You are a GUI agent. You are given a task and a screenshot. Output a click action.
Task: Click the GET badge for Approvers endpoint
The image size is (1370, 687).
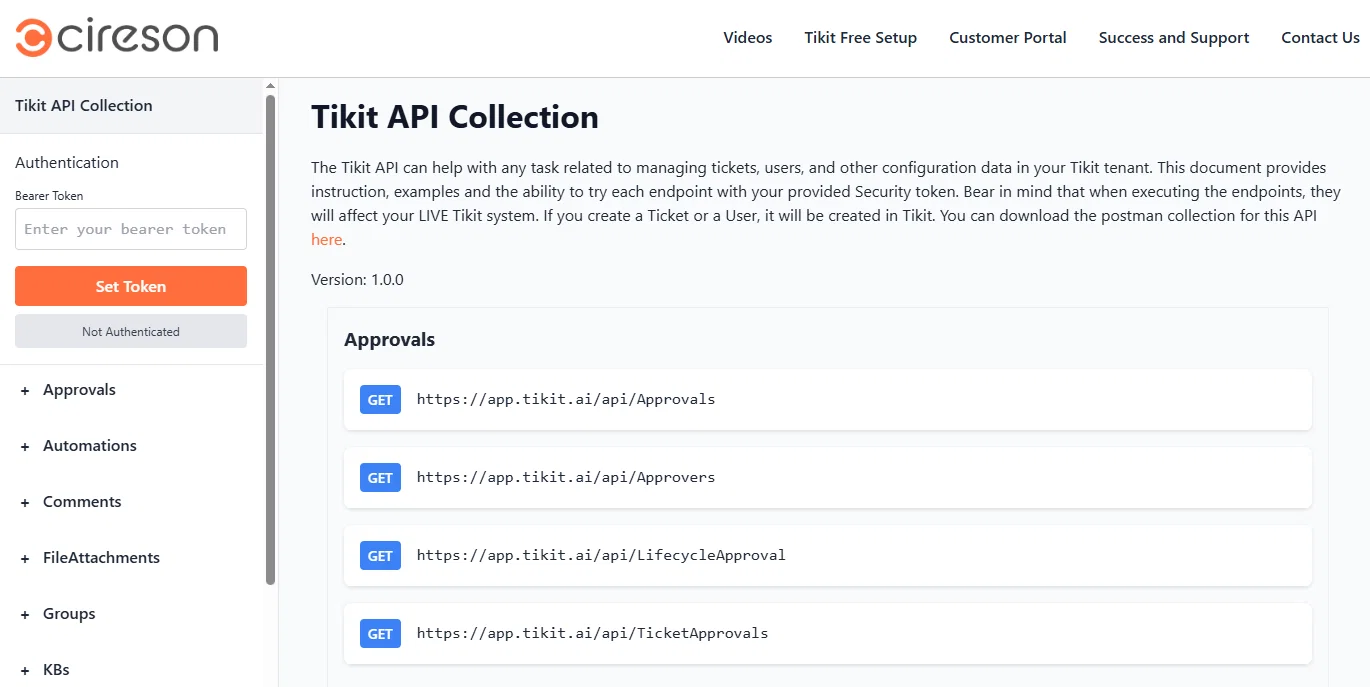pos(380,478)
